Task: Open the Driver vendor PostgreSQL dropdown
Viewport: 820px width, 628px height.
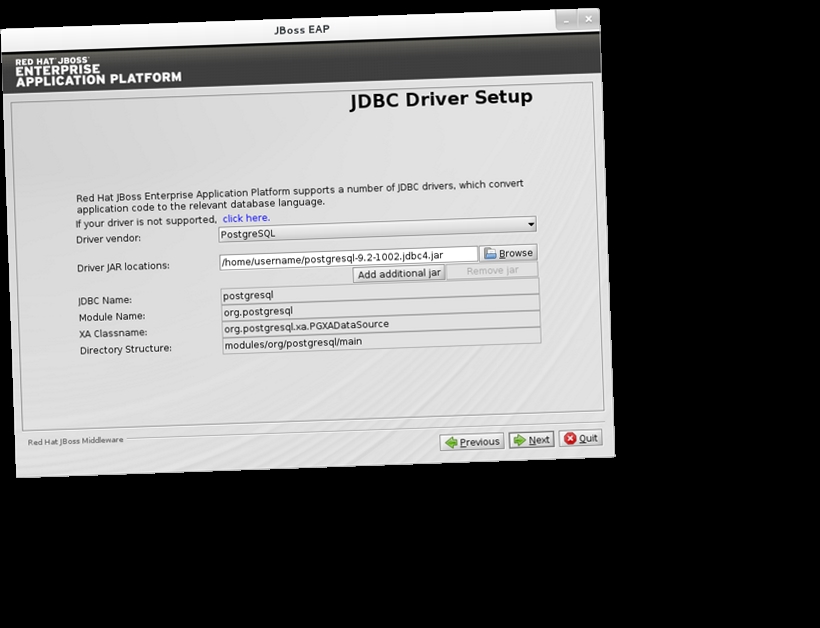Action: (x=377, y=229)
